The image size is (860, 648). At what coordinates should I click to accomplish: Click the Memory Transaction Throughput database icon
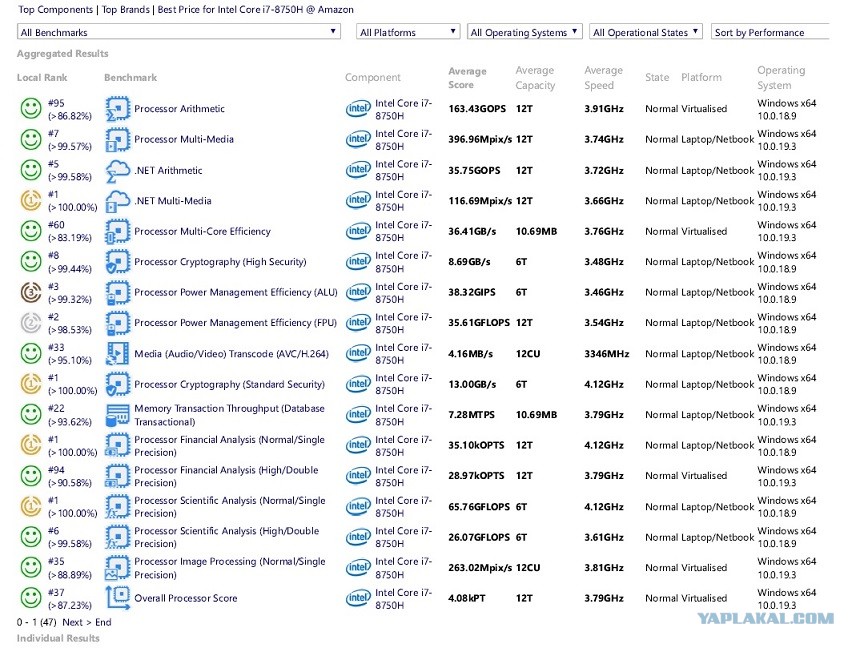[117, 415]
